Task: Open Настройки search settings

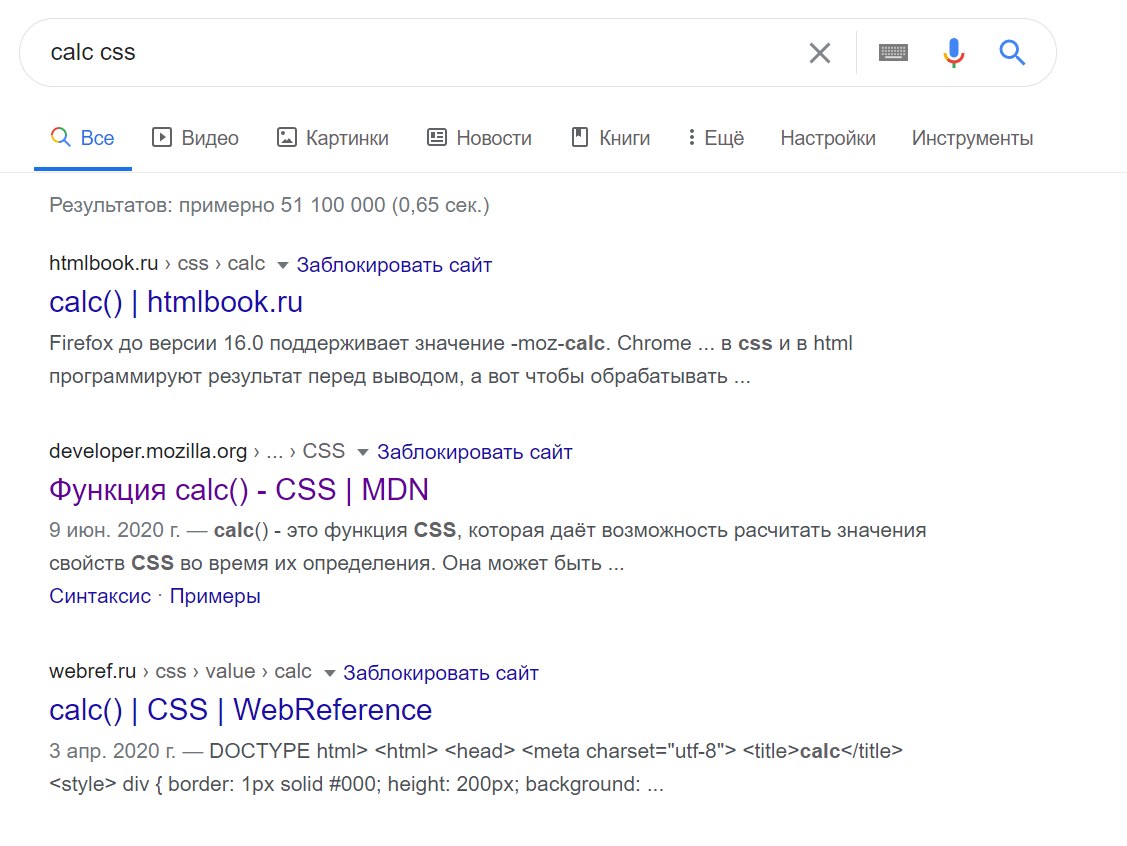Action: tap(828, 137)
